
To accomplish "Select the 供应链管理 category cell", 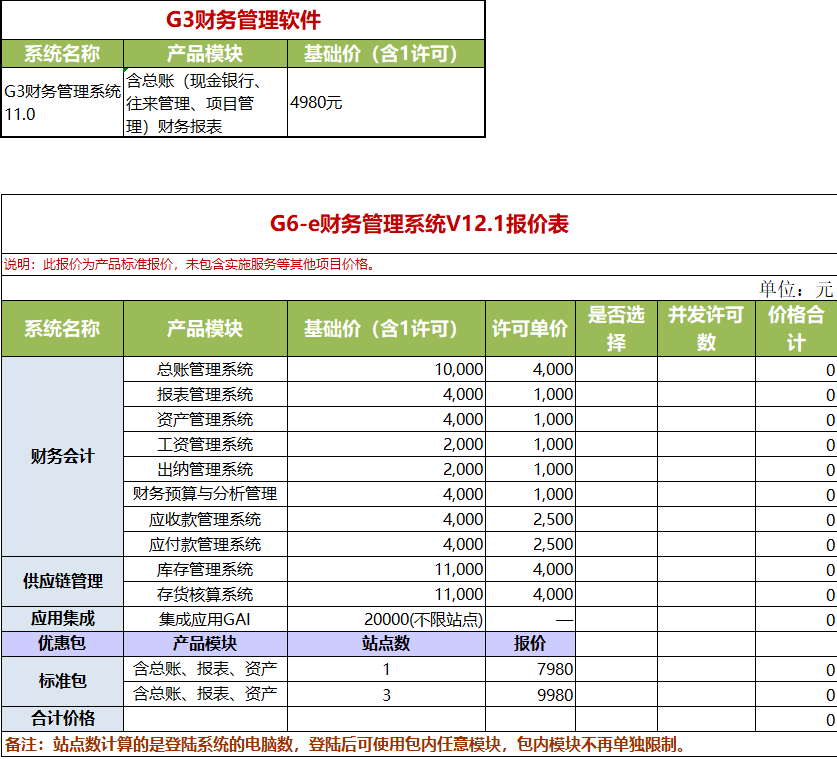I will point(62,582).
